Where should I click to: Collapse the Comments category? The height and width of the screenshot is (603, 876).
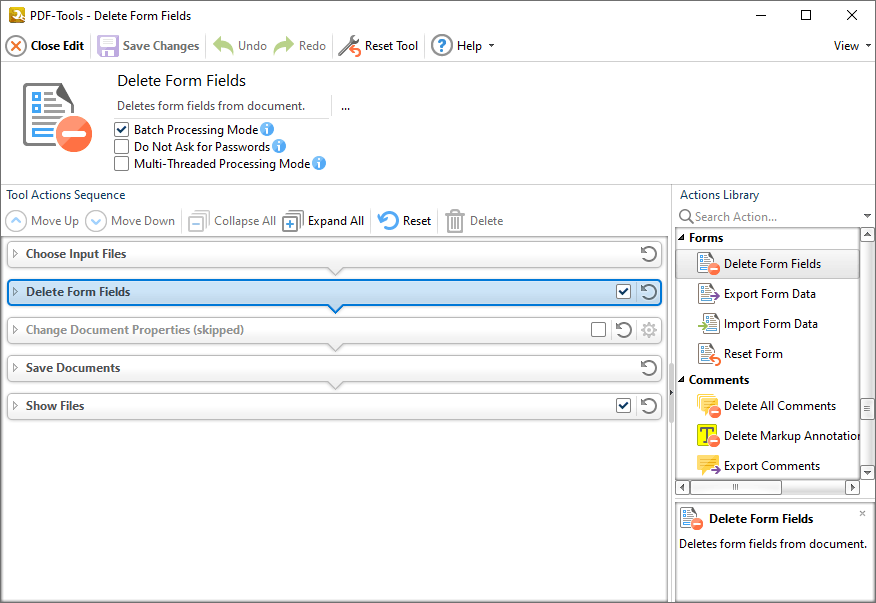point(682,379)
